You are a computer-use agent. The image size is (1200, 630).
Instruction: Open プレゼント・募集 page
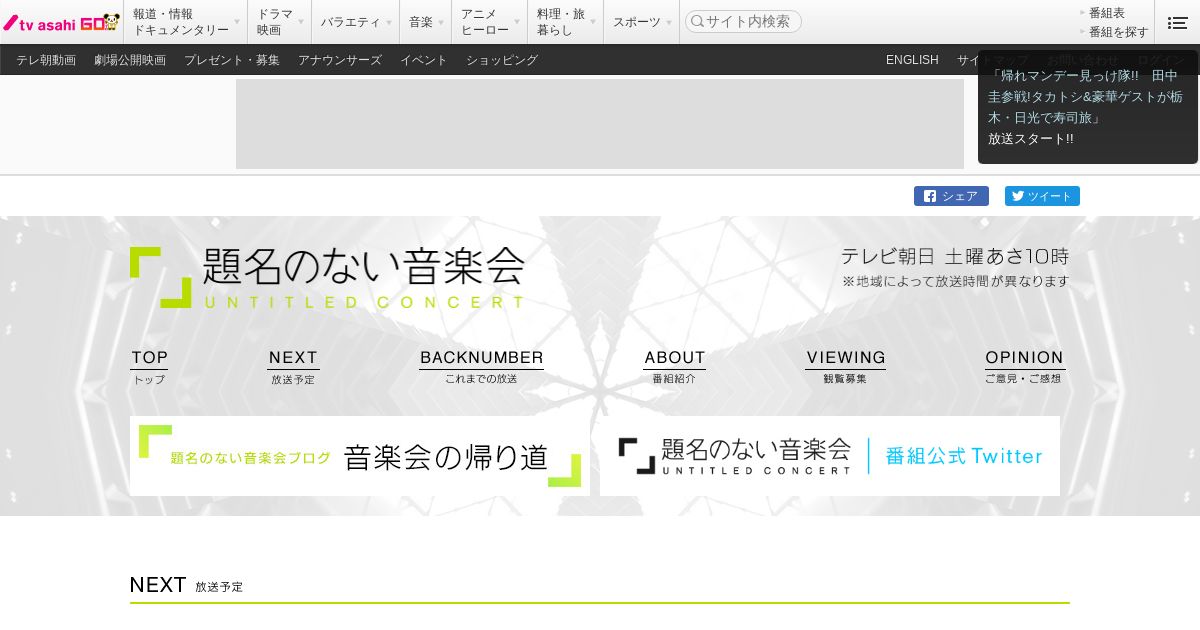tap(232, 60)
